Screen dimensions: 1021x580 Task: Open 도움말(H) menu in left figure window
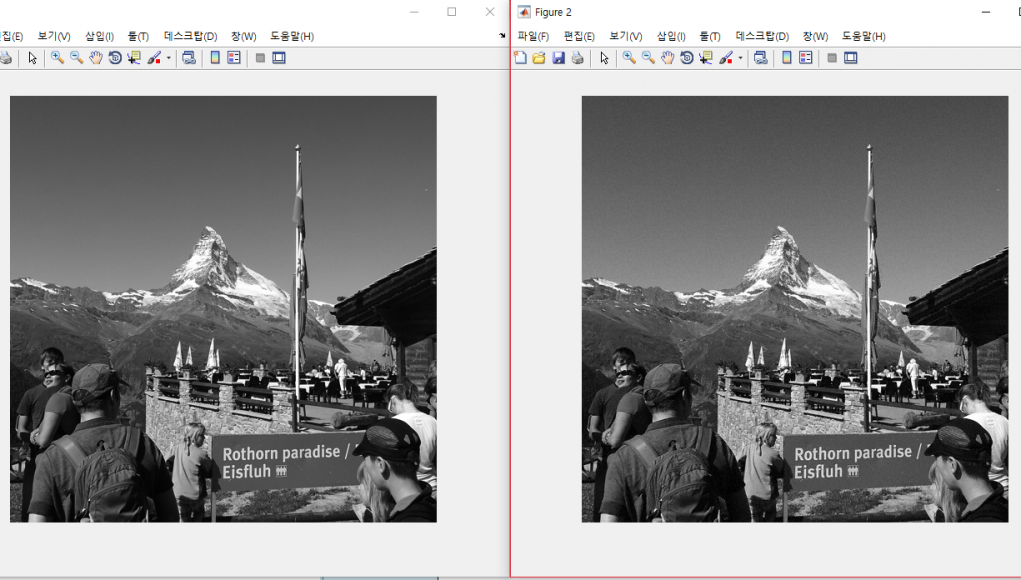pos(292,36)
